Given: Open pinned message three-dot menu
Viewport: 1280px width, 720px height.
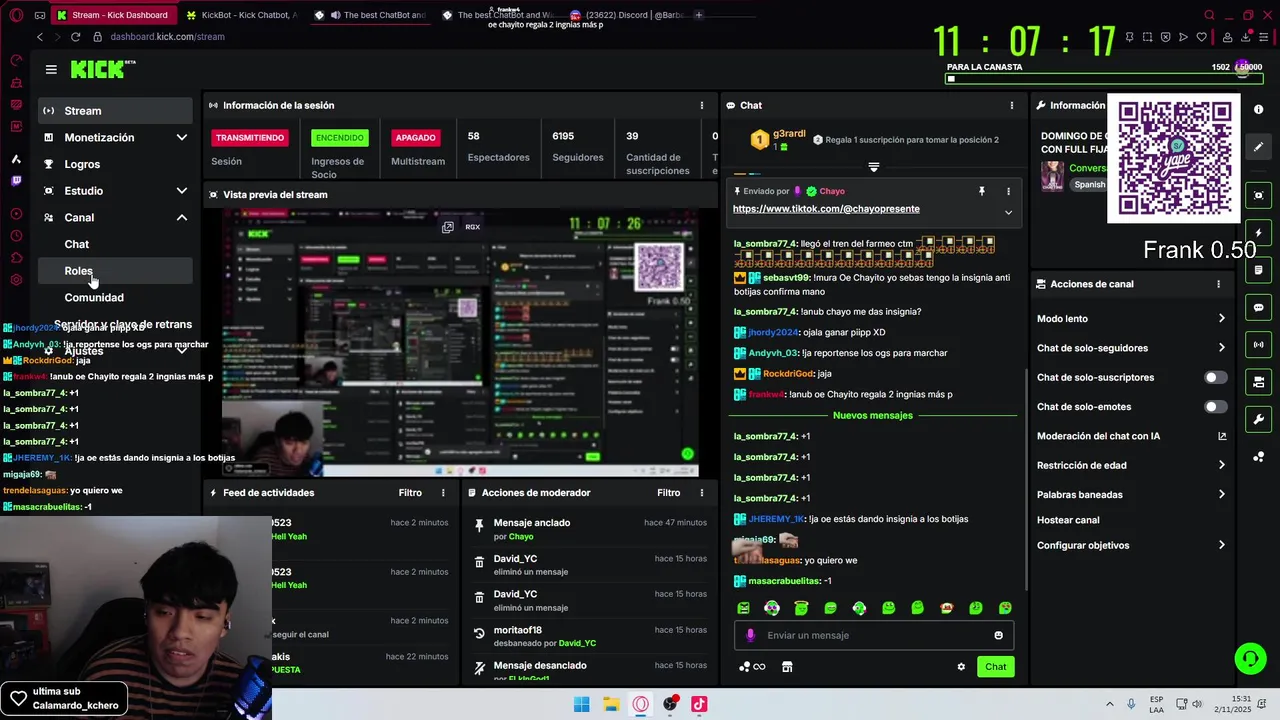Looking at the screenshot, I should [1008, 191].
